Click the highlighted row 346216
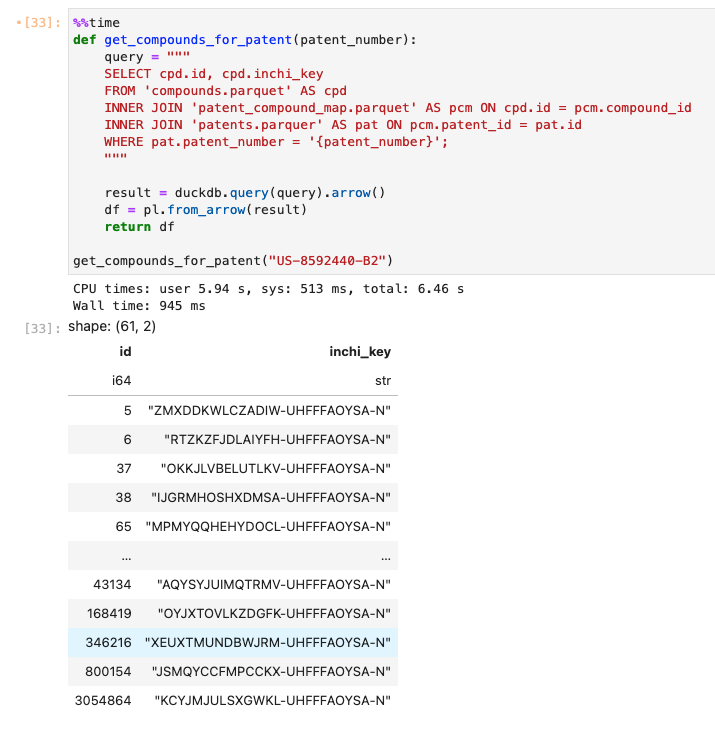The width and height of the screenshot is (715, 734). 233,643
